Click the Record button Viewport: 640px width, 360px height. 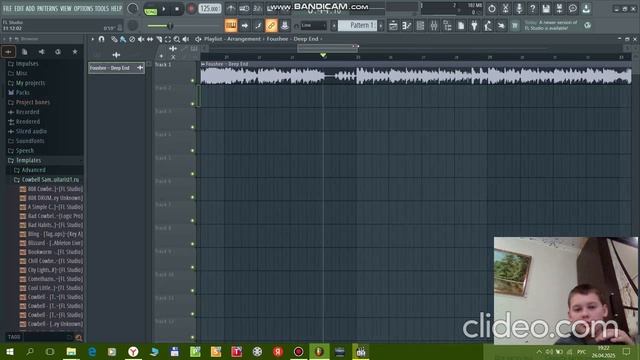[x=191, y=9]
